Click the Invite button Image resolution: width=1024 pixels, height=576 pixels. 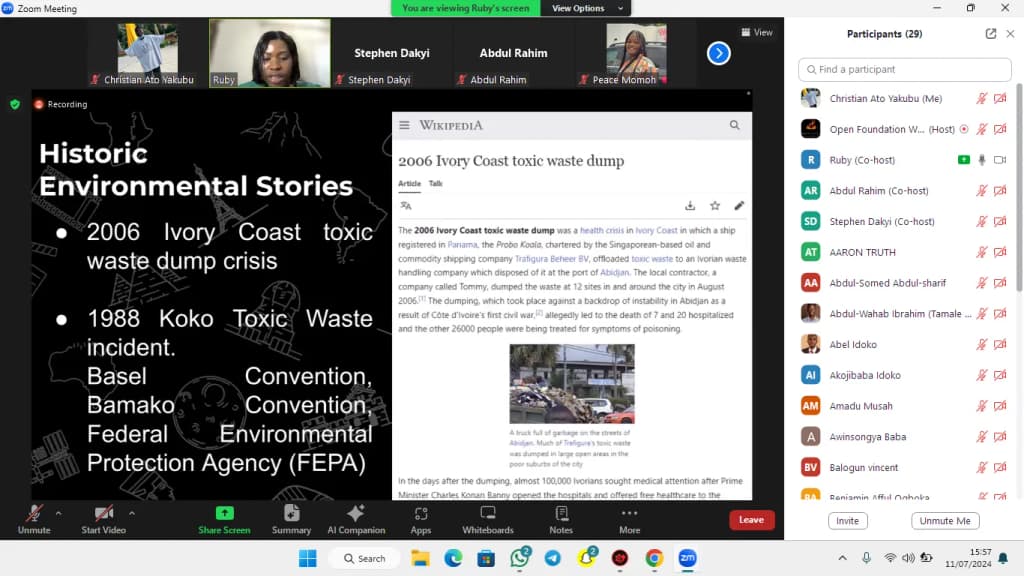click(848, 520)
